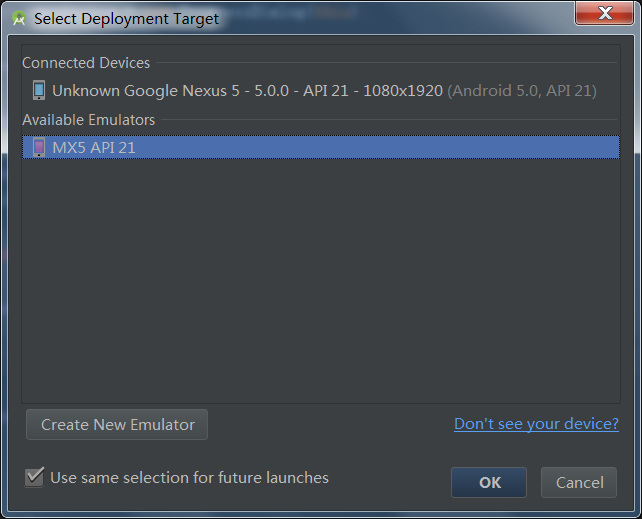
Task: Cancel the deployment target dialog
Action: coord(579,482)
